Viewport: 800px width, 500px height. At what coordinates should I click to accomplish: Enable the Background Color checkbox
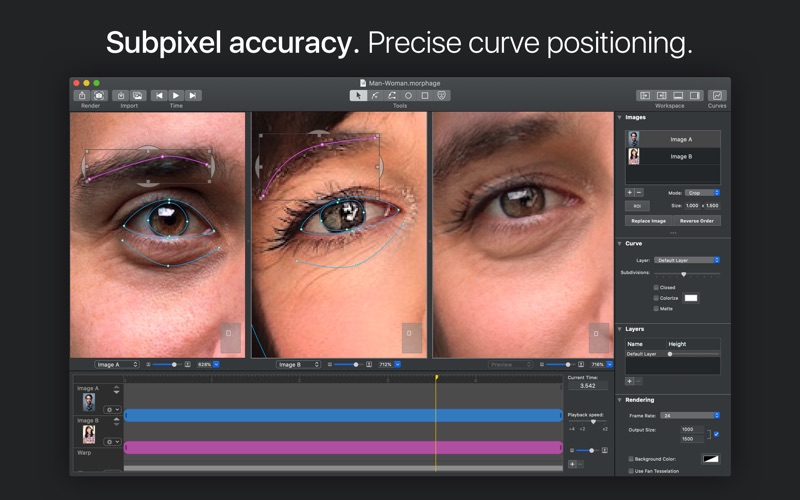(631, 459)
